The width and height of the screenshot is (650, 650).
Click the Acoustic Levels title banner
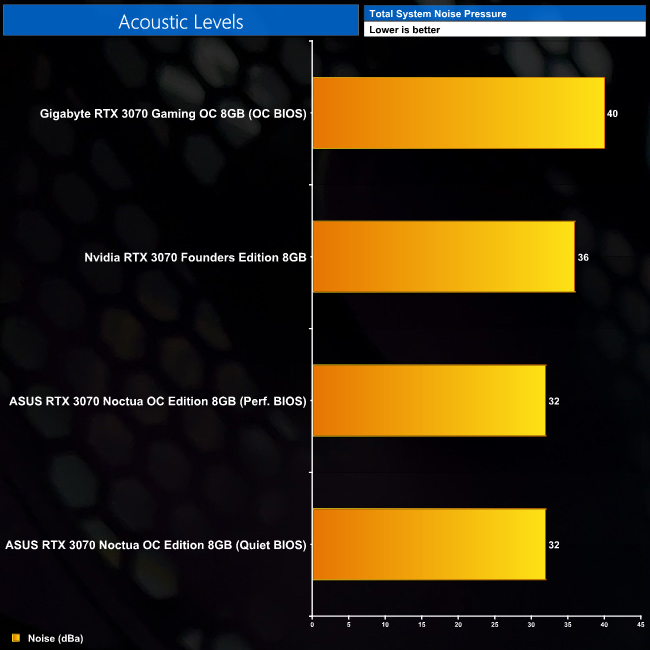pyautogui.click(x=181, y=20)
